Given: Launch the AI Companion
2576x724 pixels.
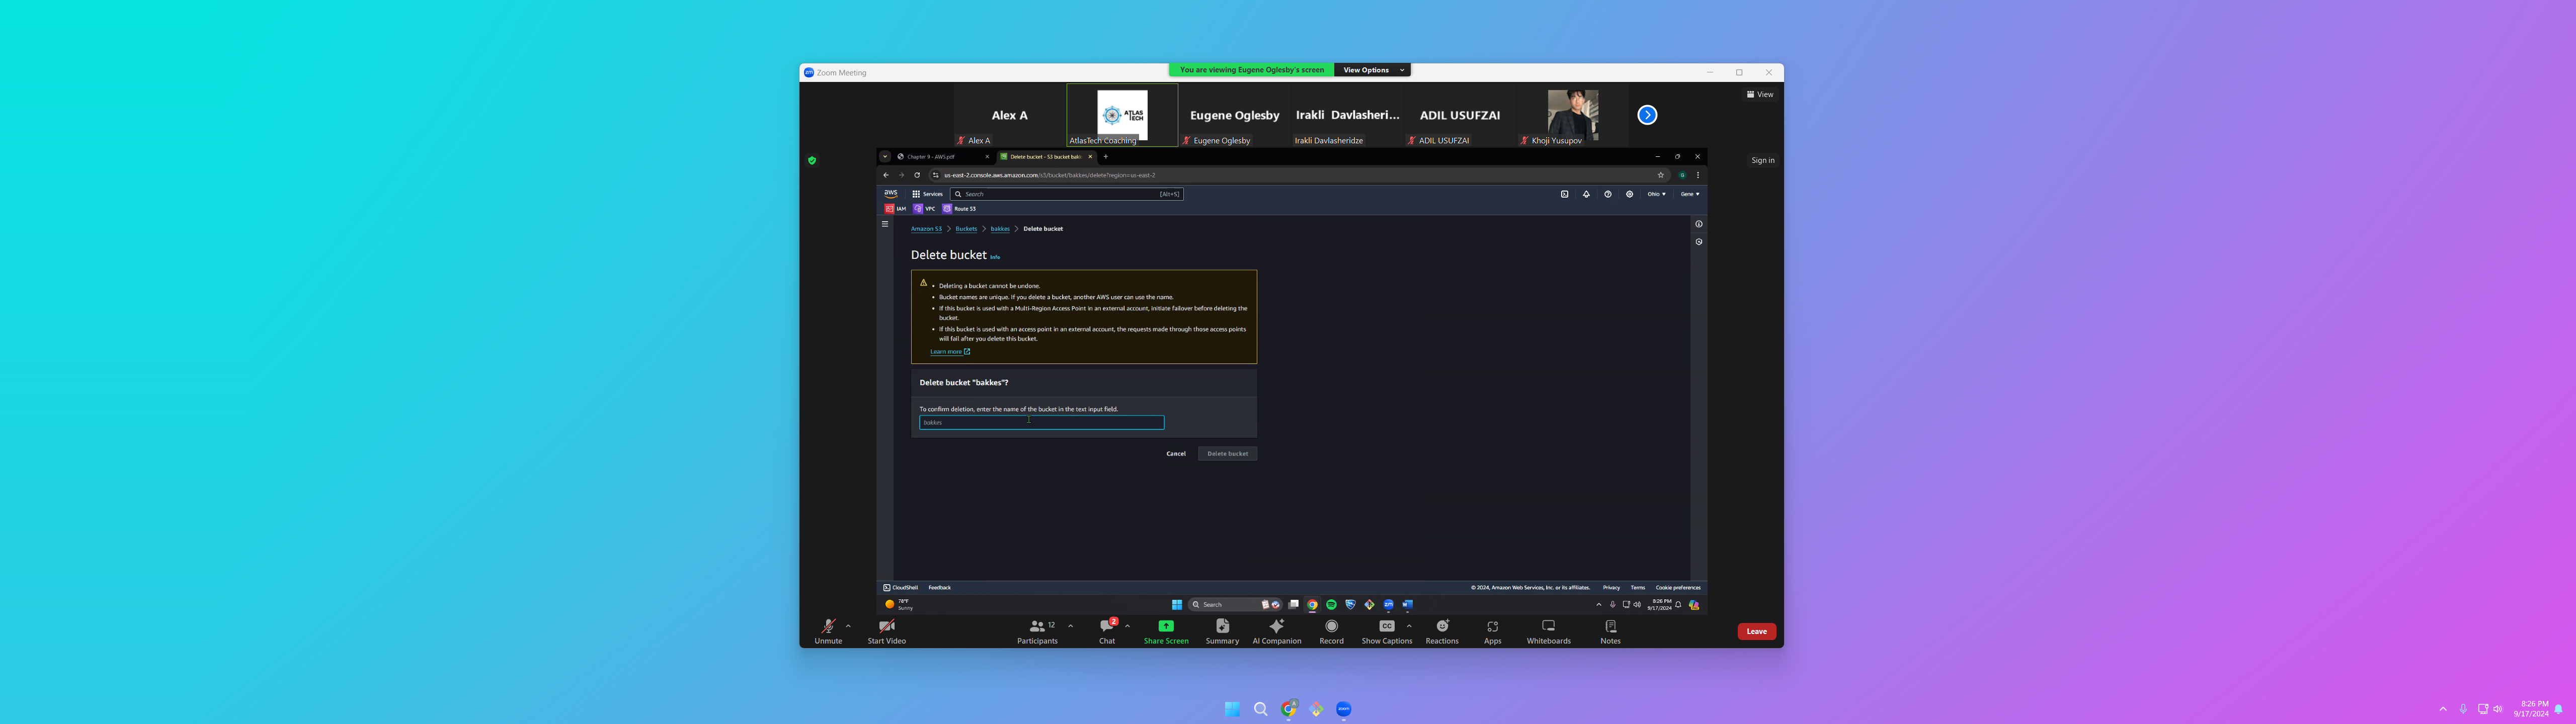Looking at the screenshot, I should [1276, 627].
